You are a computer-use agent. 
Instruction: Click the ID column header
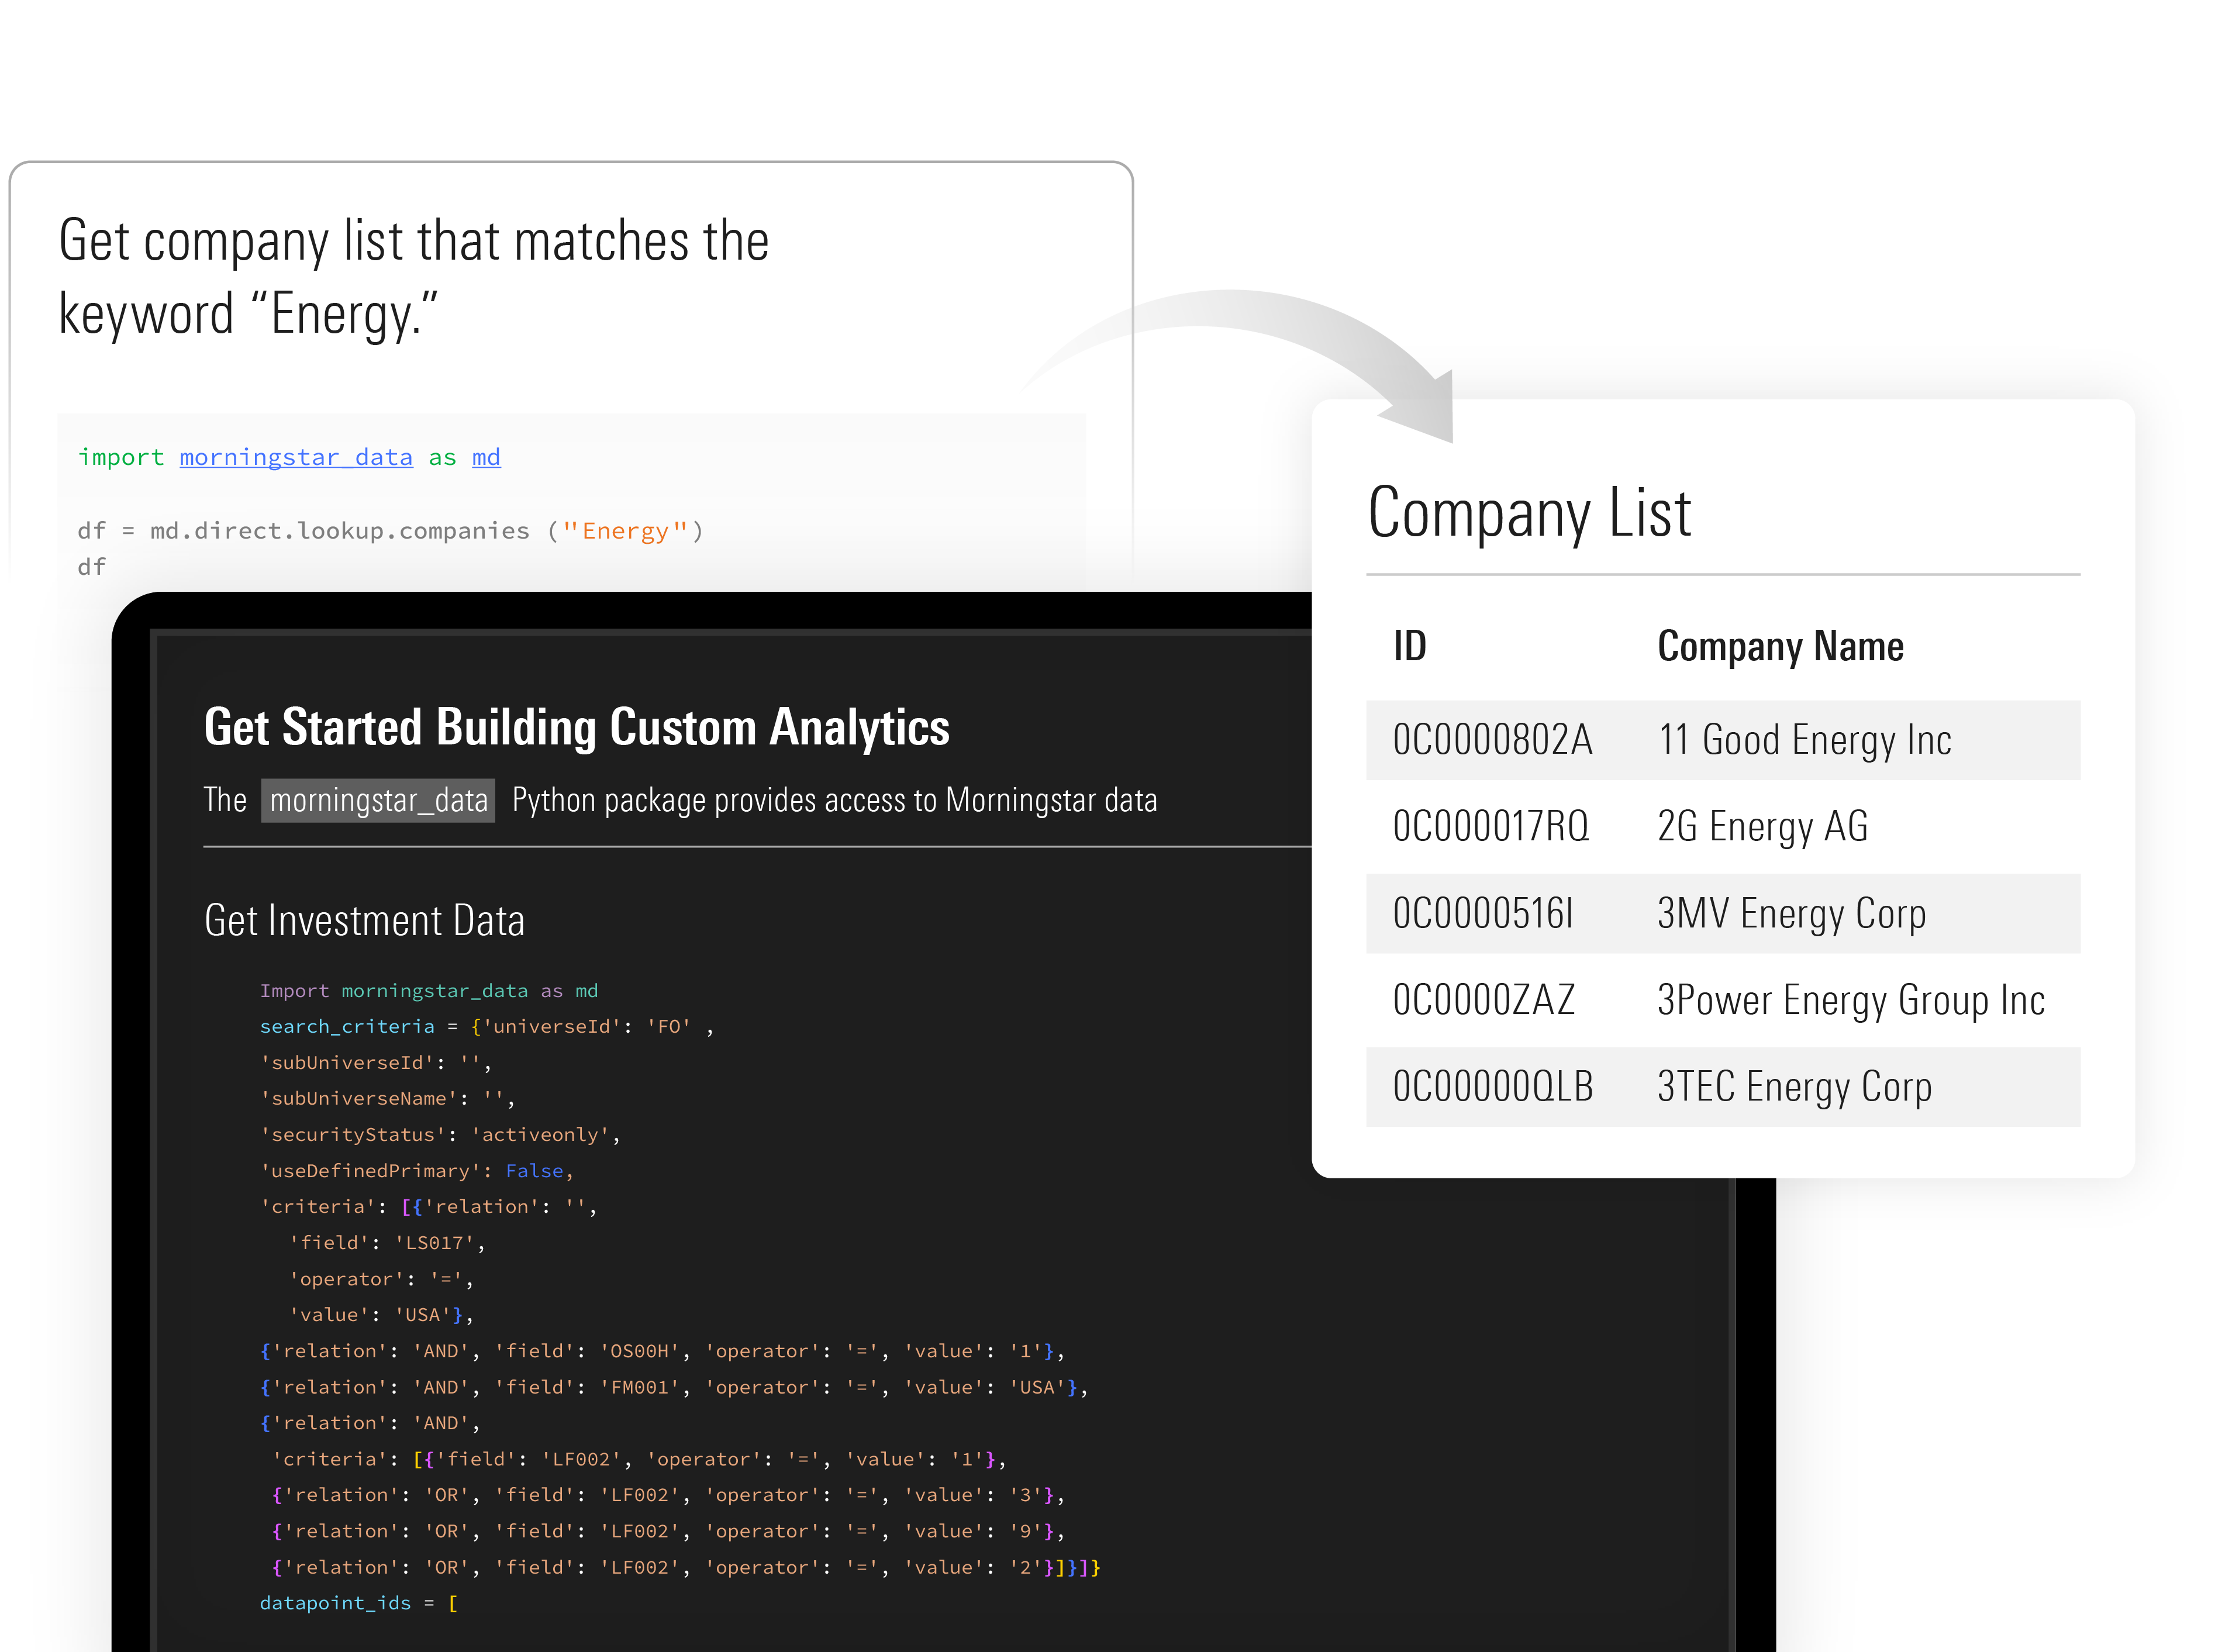point(1410,647)
